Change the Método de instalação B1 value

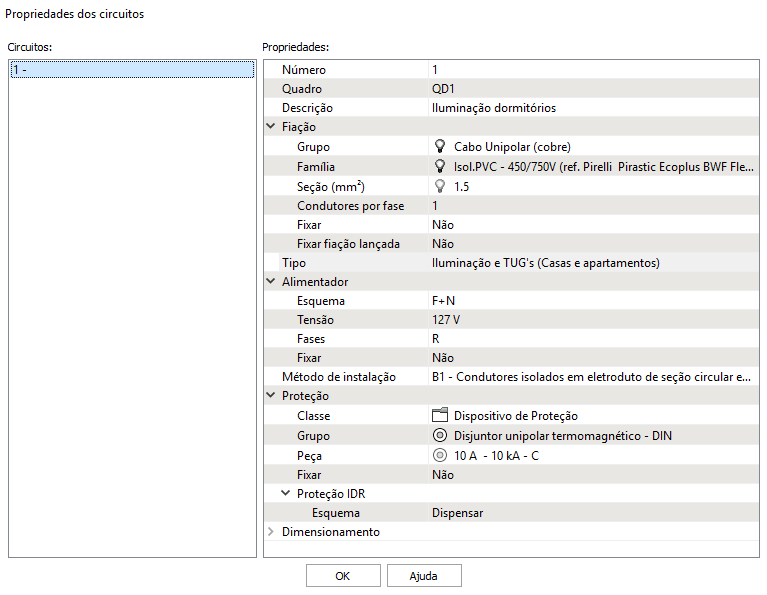(592, 377)
